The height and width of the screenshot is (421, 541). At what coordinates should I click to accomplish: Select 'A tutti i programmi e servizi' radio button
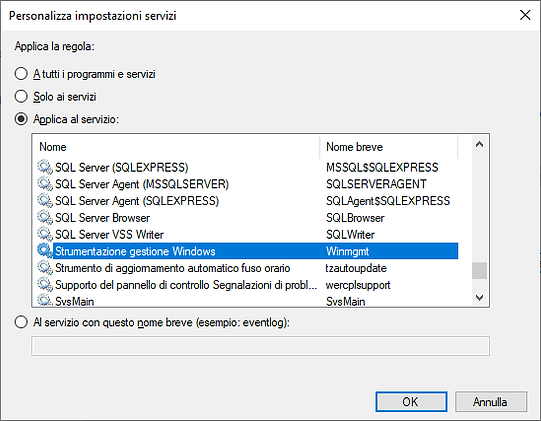pos(21,74)
